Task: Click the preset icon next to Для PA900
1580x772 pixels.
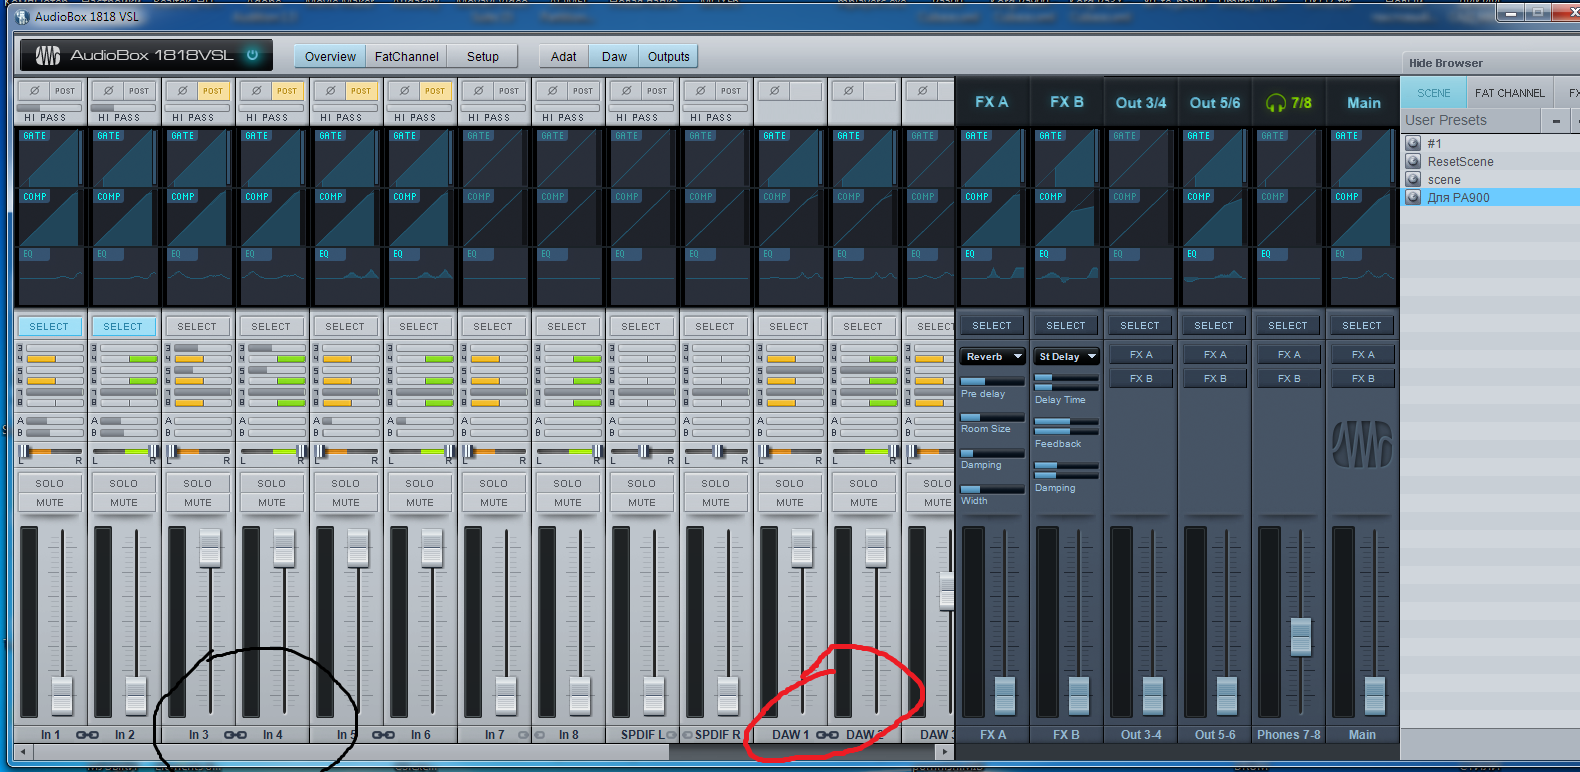Action: tap(1413, 197)
